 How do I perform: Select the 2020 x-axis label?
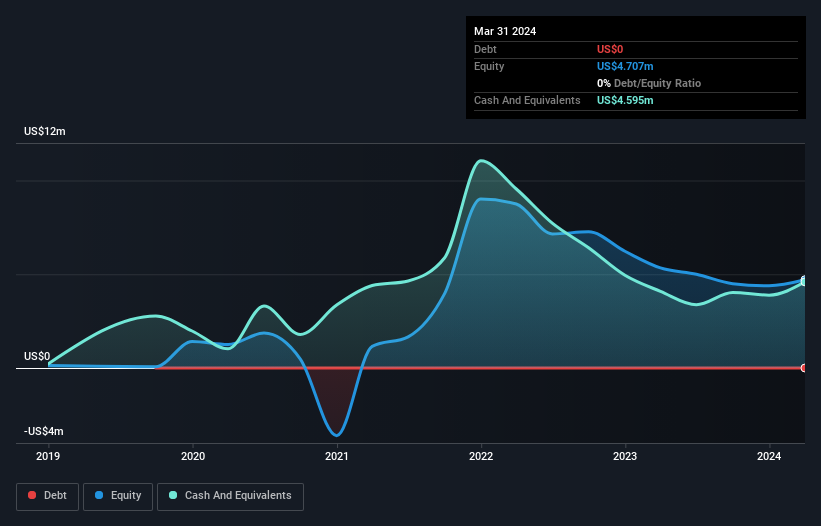pyautogui.click(x=193, y=456)
